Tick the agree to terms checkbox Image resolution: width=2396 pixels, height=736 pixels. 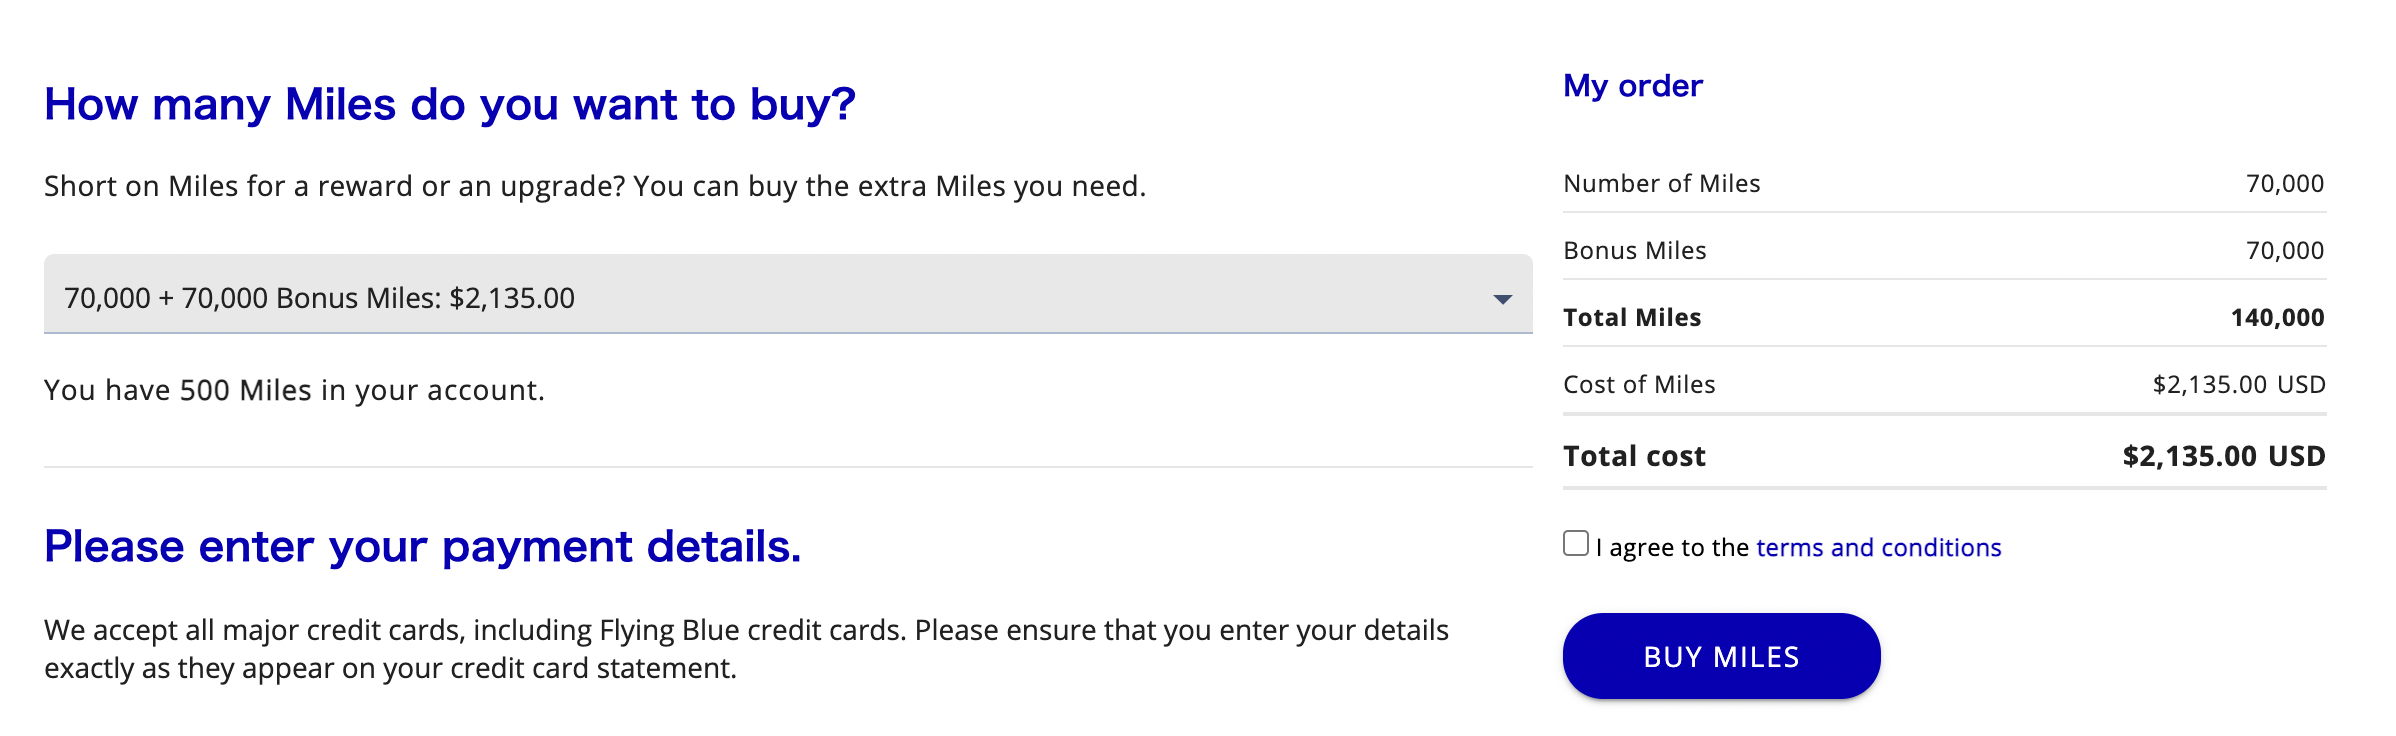coord(1576,543)
